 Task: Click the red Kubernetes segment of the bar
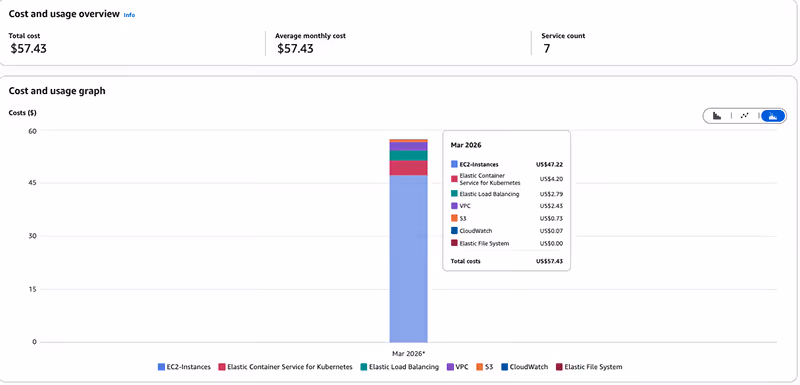(409, 168)
